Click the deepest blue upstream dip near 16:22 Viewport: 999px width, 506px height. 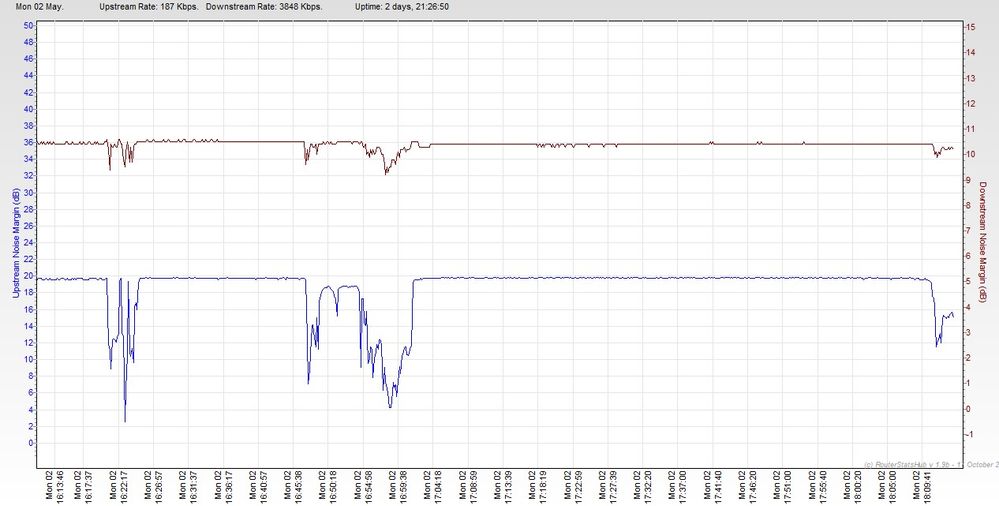click(x=125, y=421)
